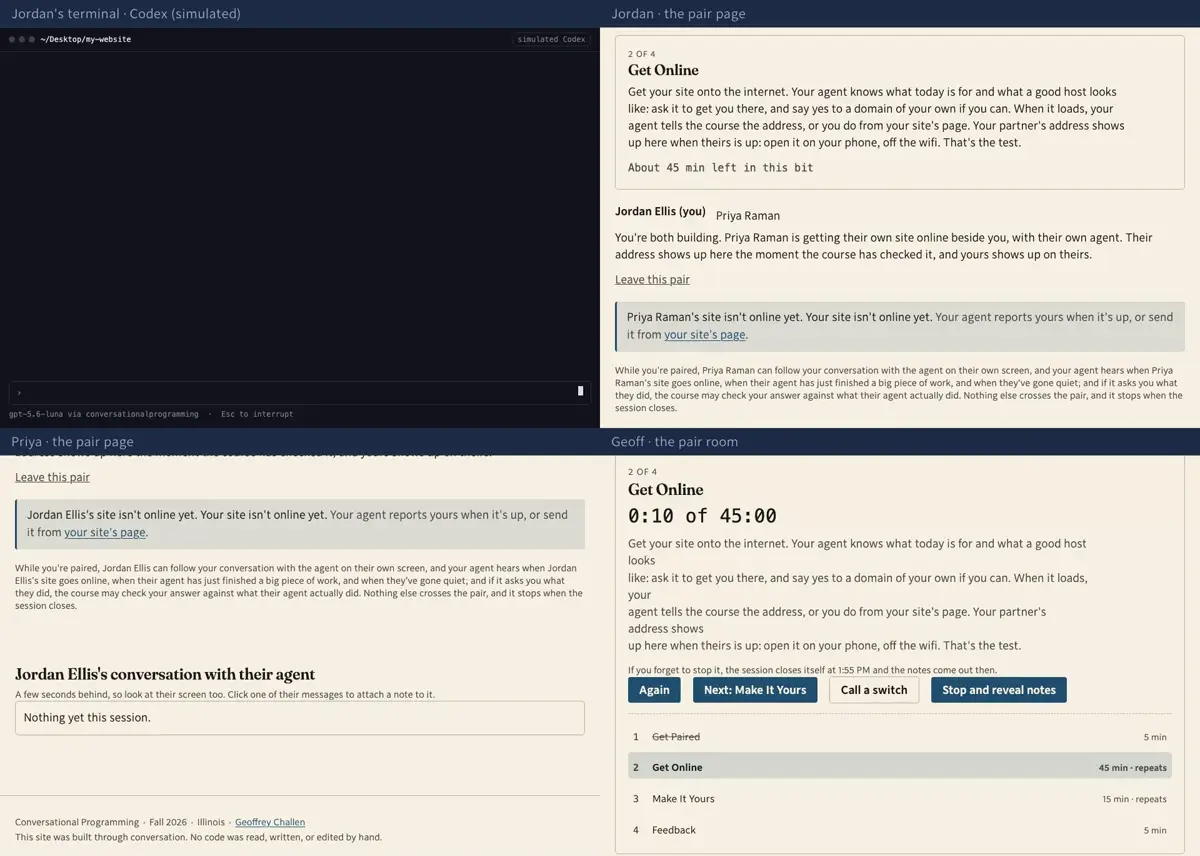Select the Feedback agenda row
Screen dimensions: 1200x856
pos(900,830)
